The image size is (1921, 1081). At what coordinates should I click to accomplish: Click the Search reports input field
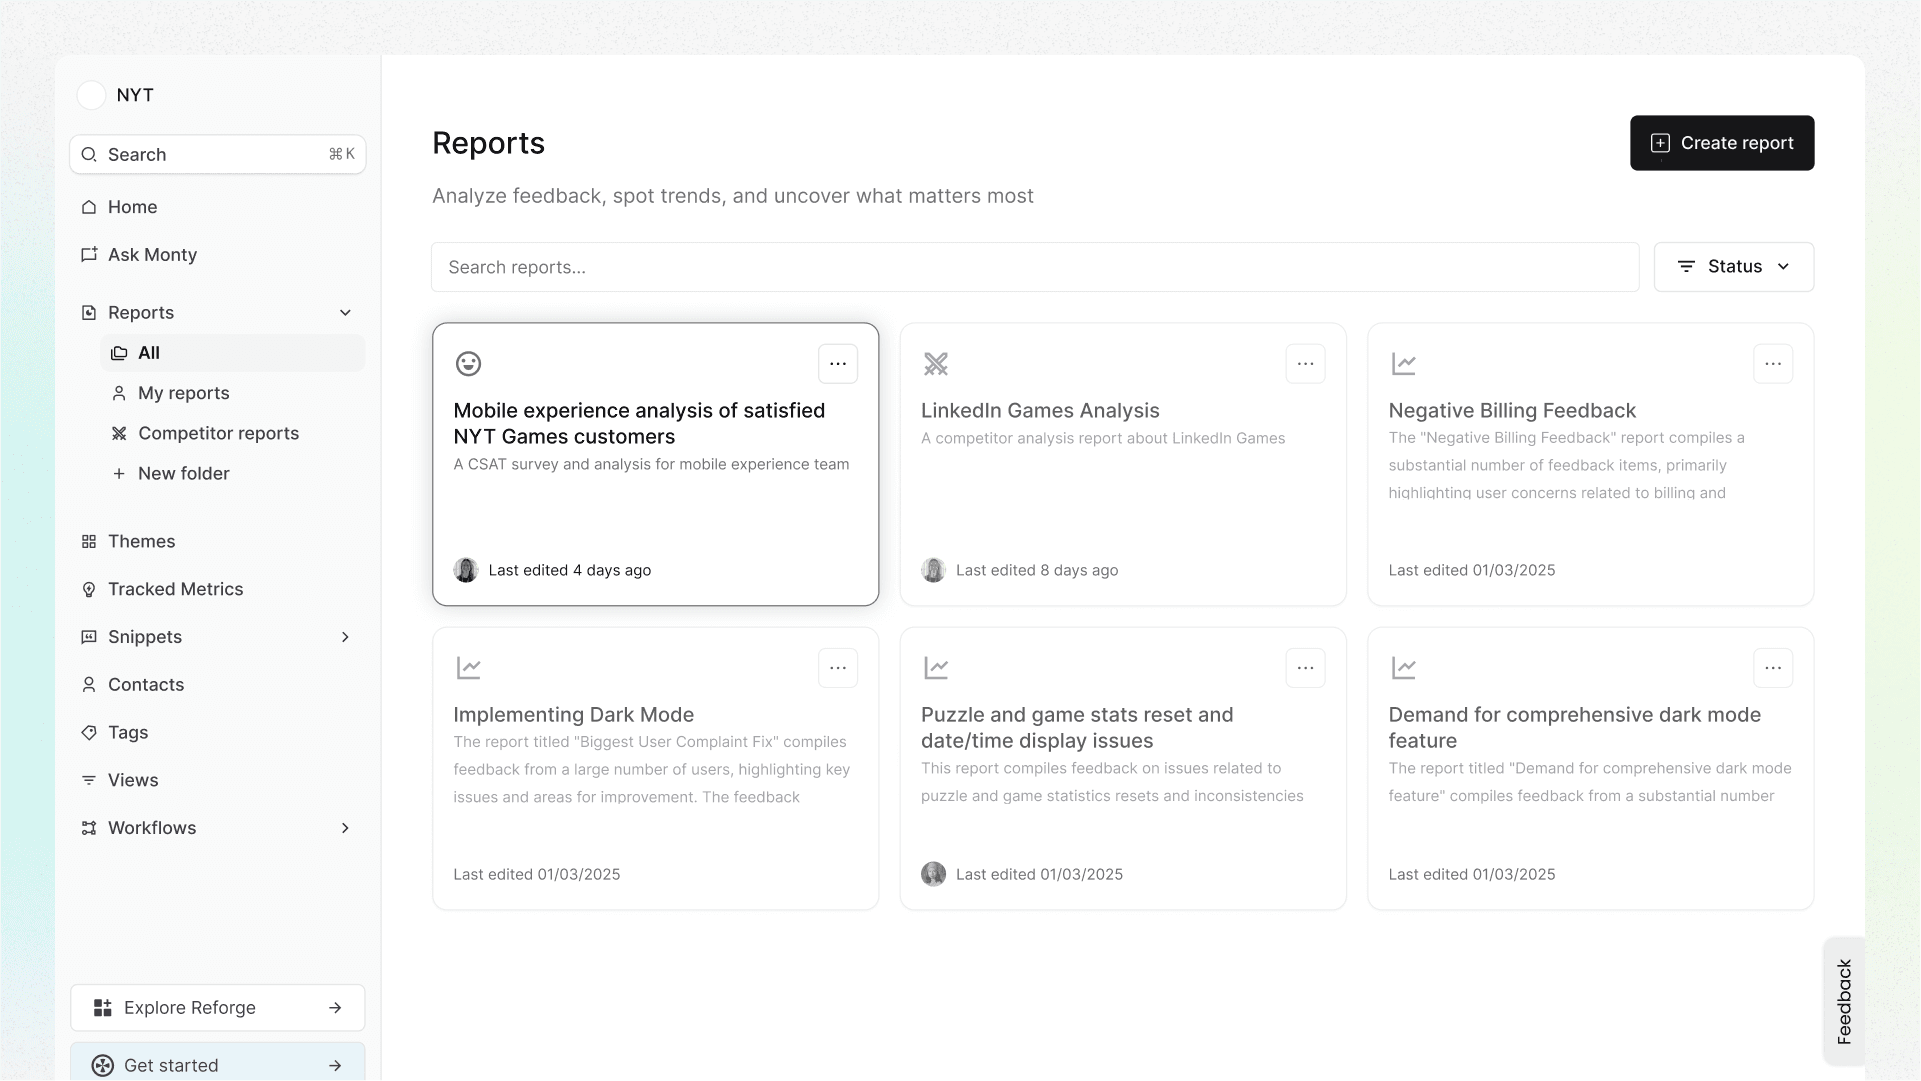[1034, 267]
